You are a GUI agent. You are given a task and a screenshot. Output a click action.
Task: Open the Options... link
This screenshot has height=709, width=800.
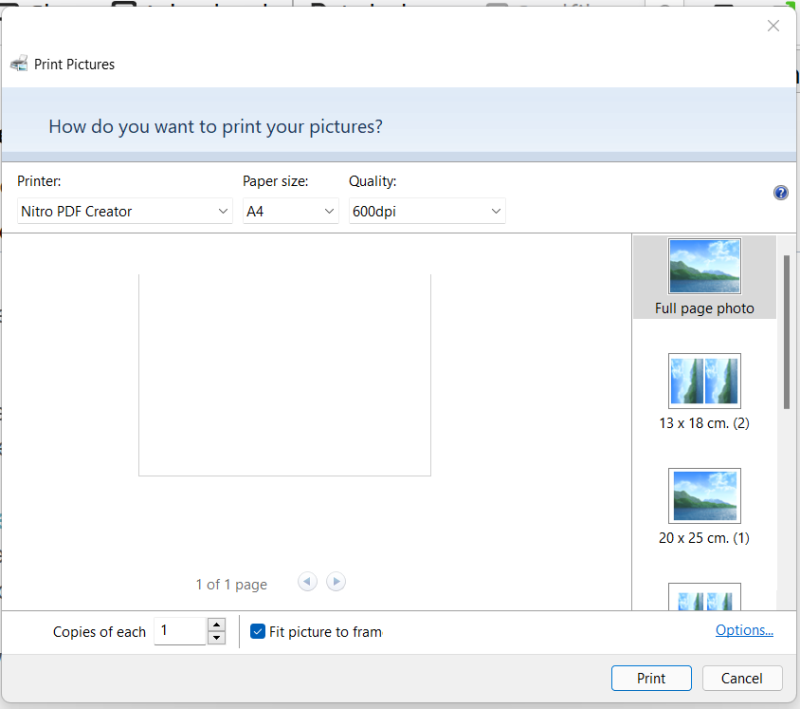pos(744,630)
